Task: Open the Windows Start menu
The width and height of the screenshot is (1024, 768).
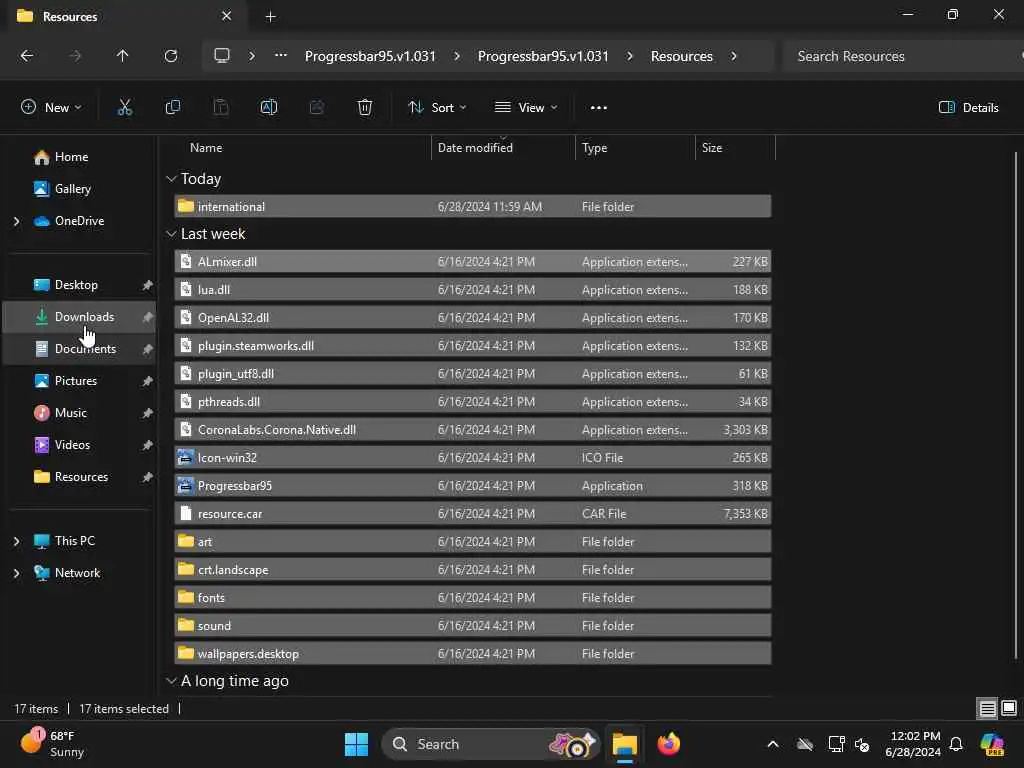Action: (x=356, y=744)
